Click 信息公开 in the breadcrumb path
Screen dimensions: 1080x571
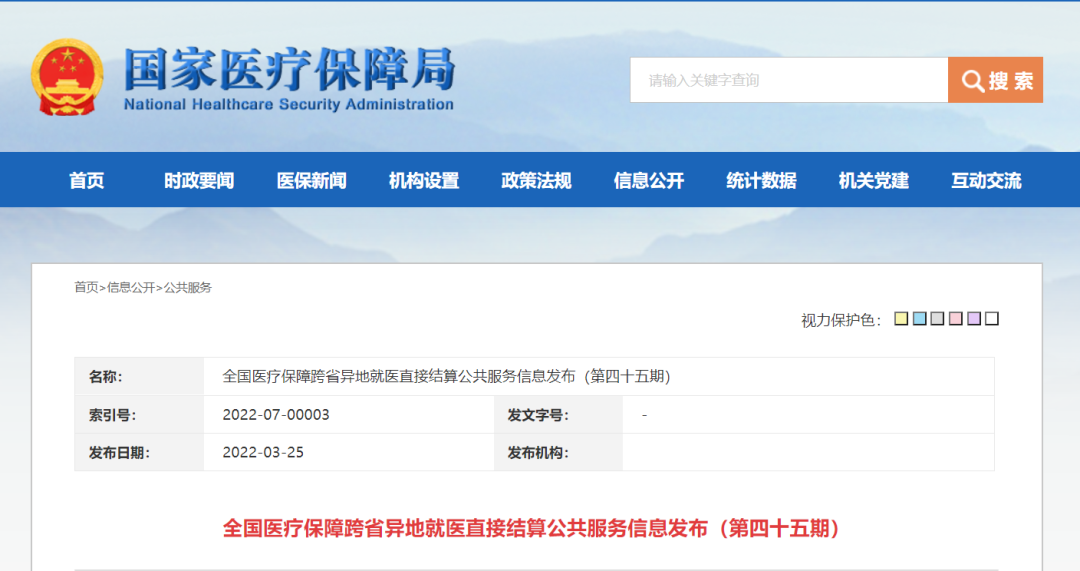pyautogui.click(x=131, y=288)
